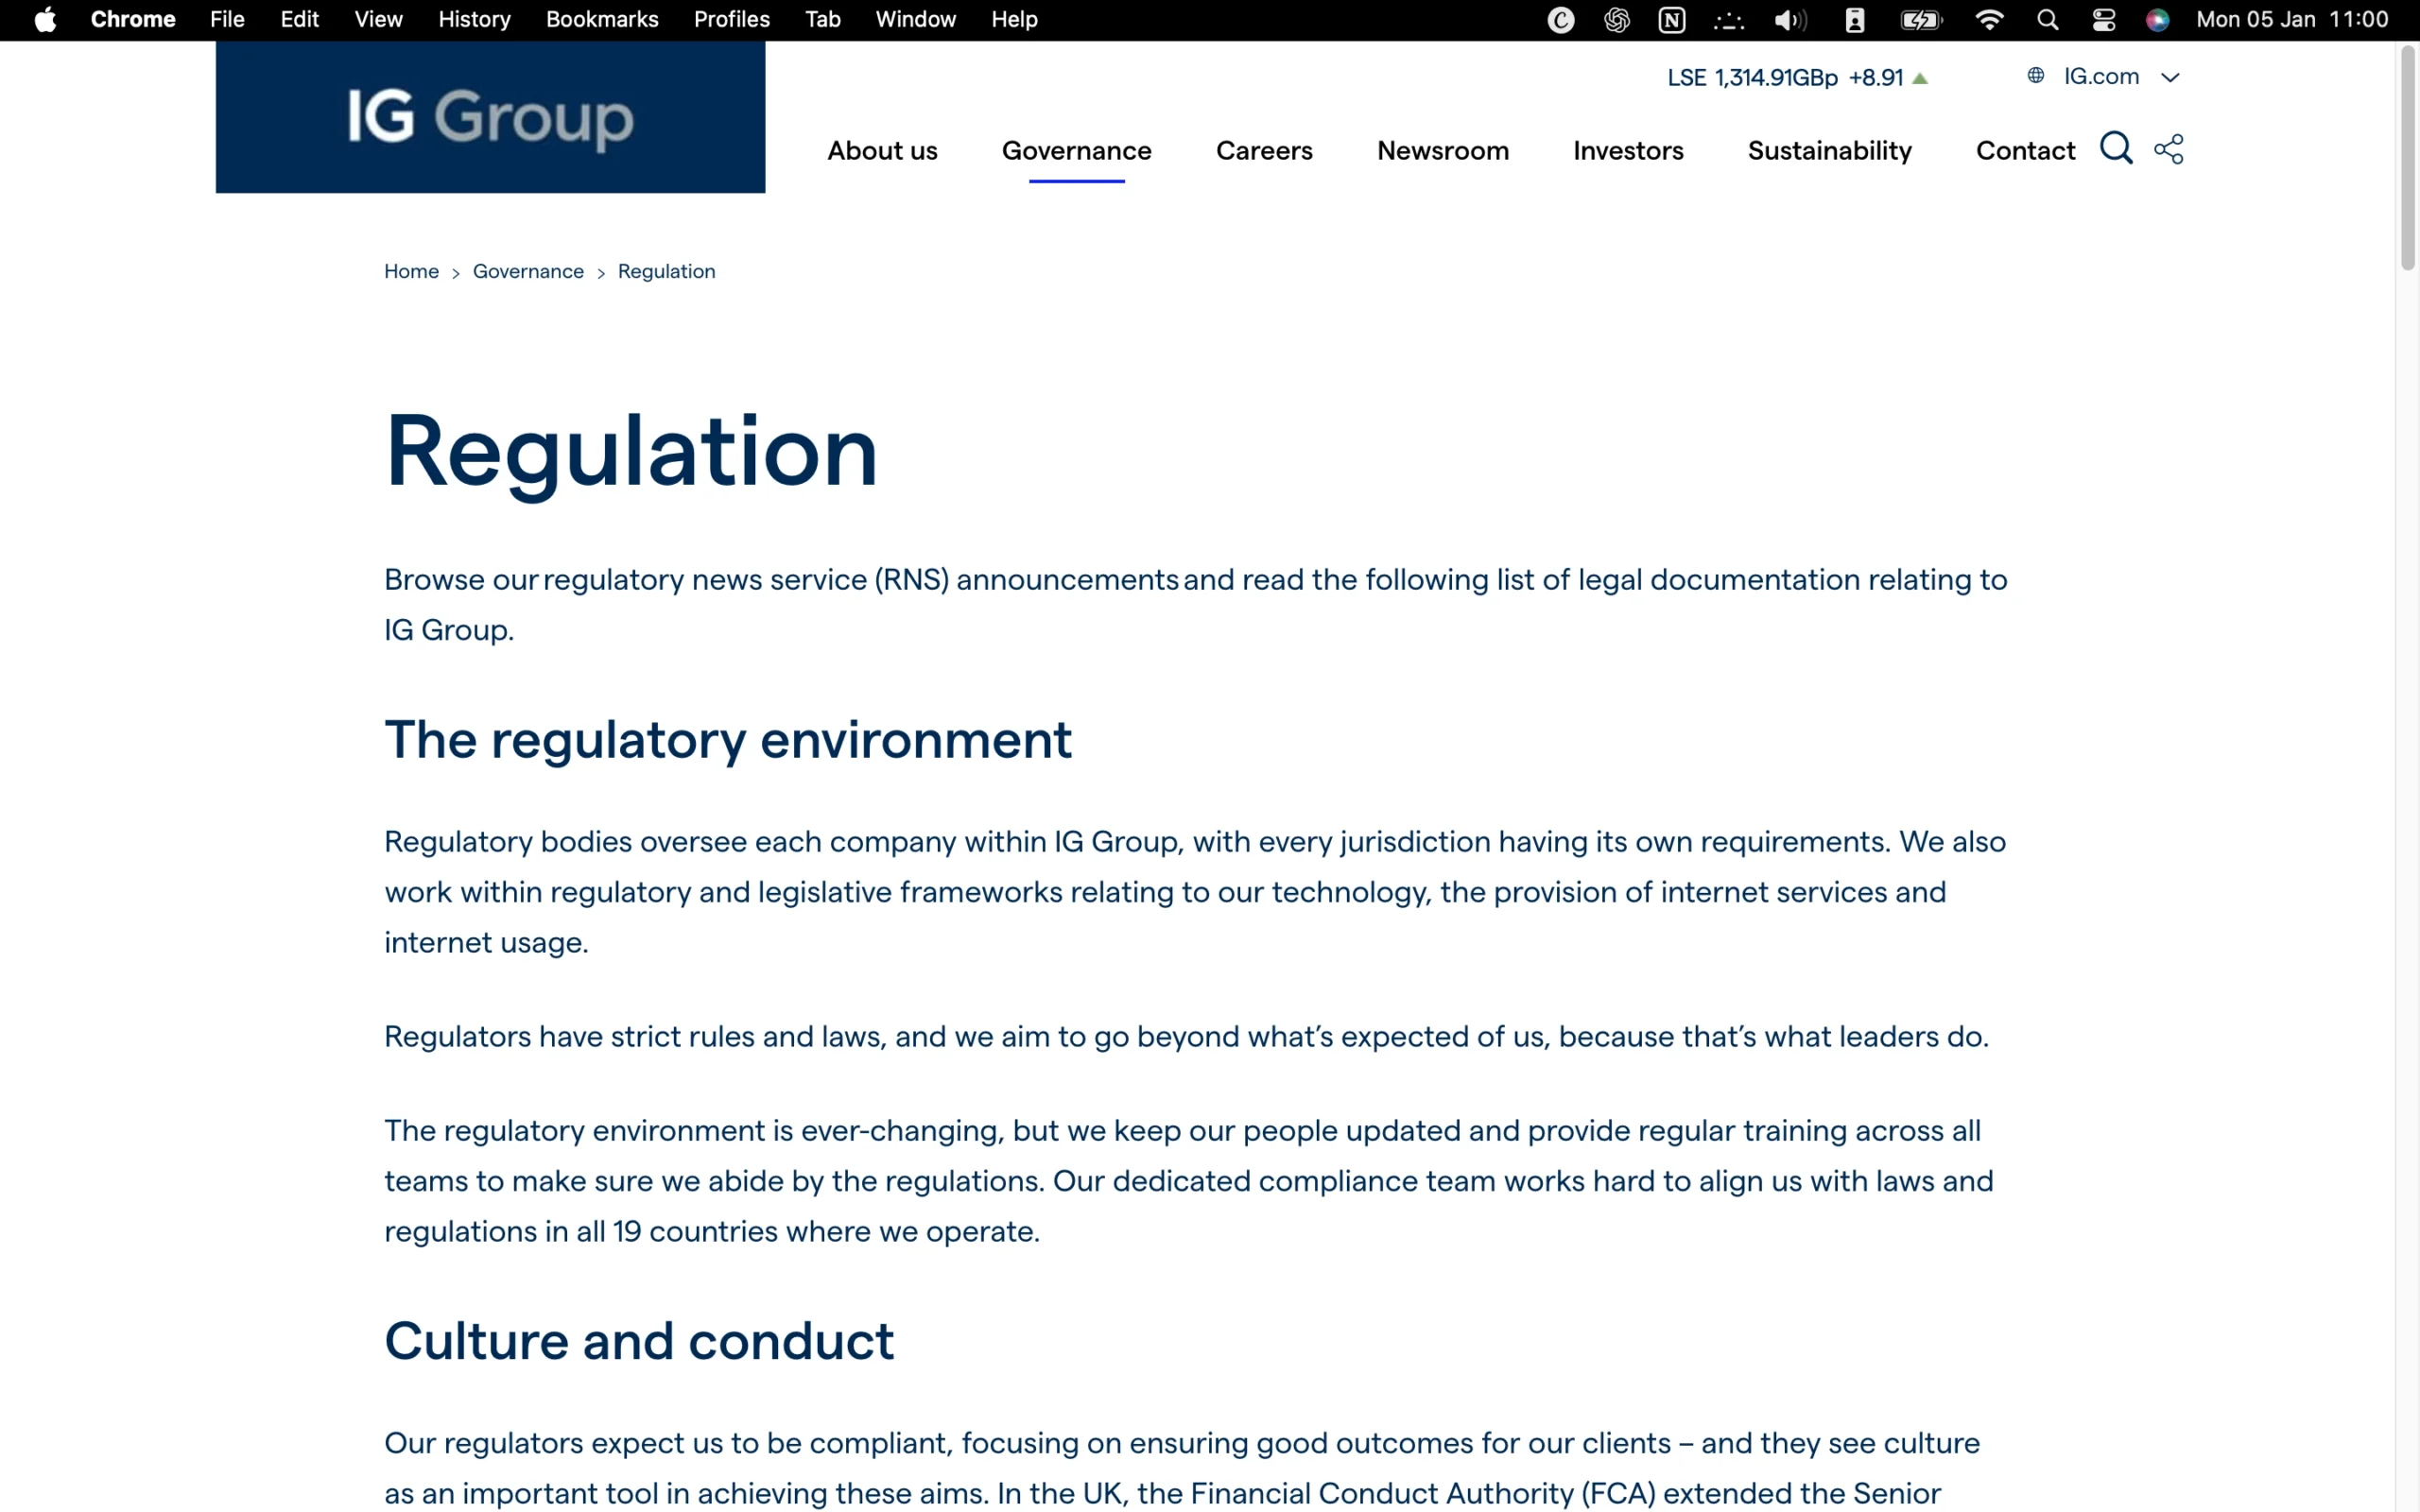Expand the IG.com region selector dropdown
2420x1512 pixels.
(2171, 76)
